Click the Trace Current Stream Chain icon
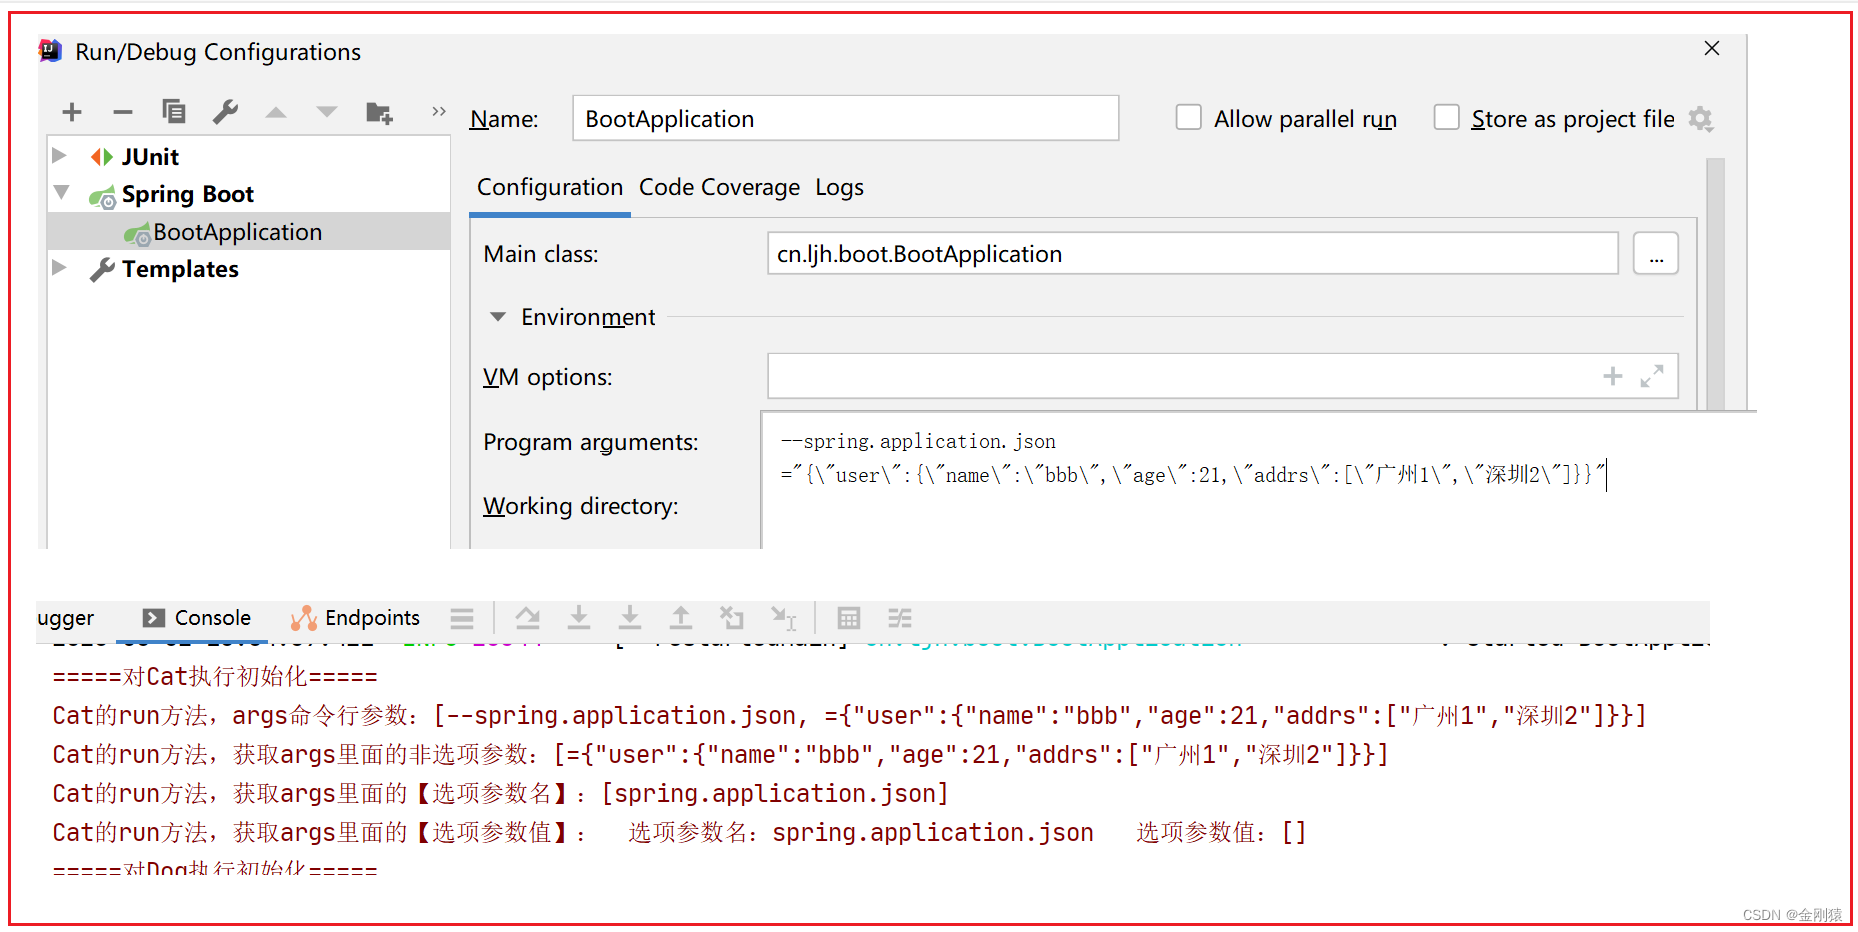This screenshot has height=932, width=1858. pos(900,618)
